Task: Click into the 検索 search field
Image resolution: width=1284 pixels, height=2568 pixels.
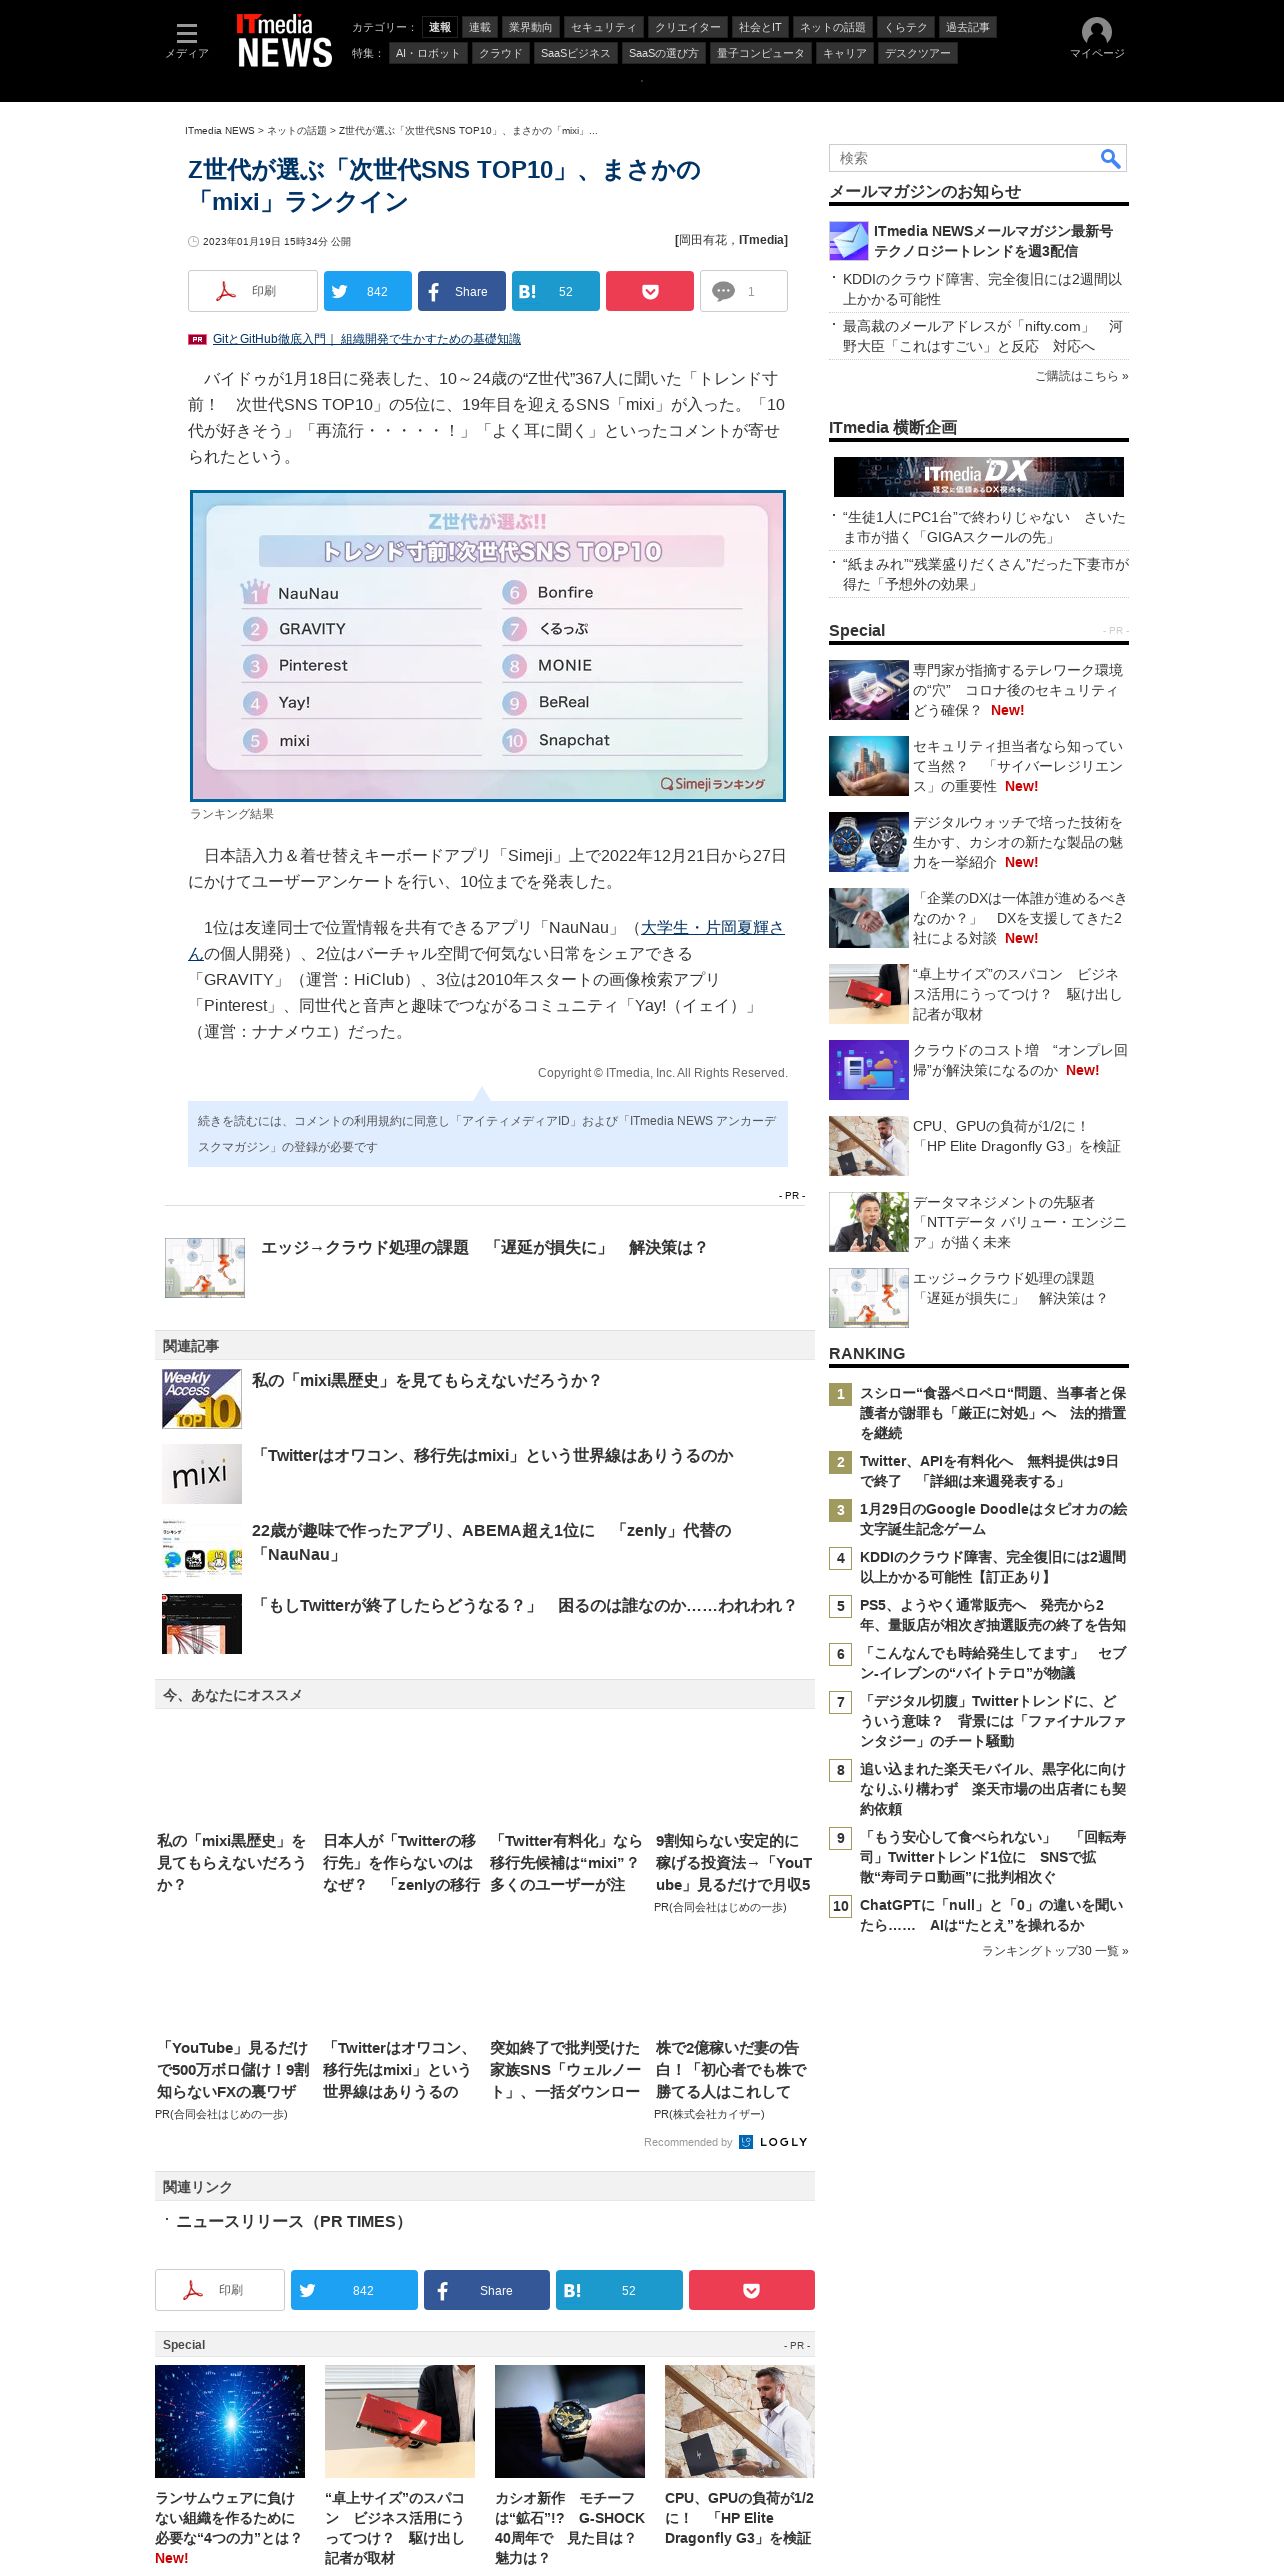Action: 963,158
